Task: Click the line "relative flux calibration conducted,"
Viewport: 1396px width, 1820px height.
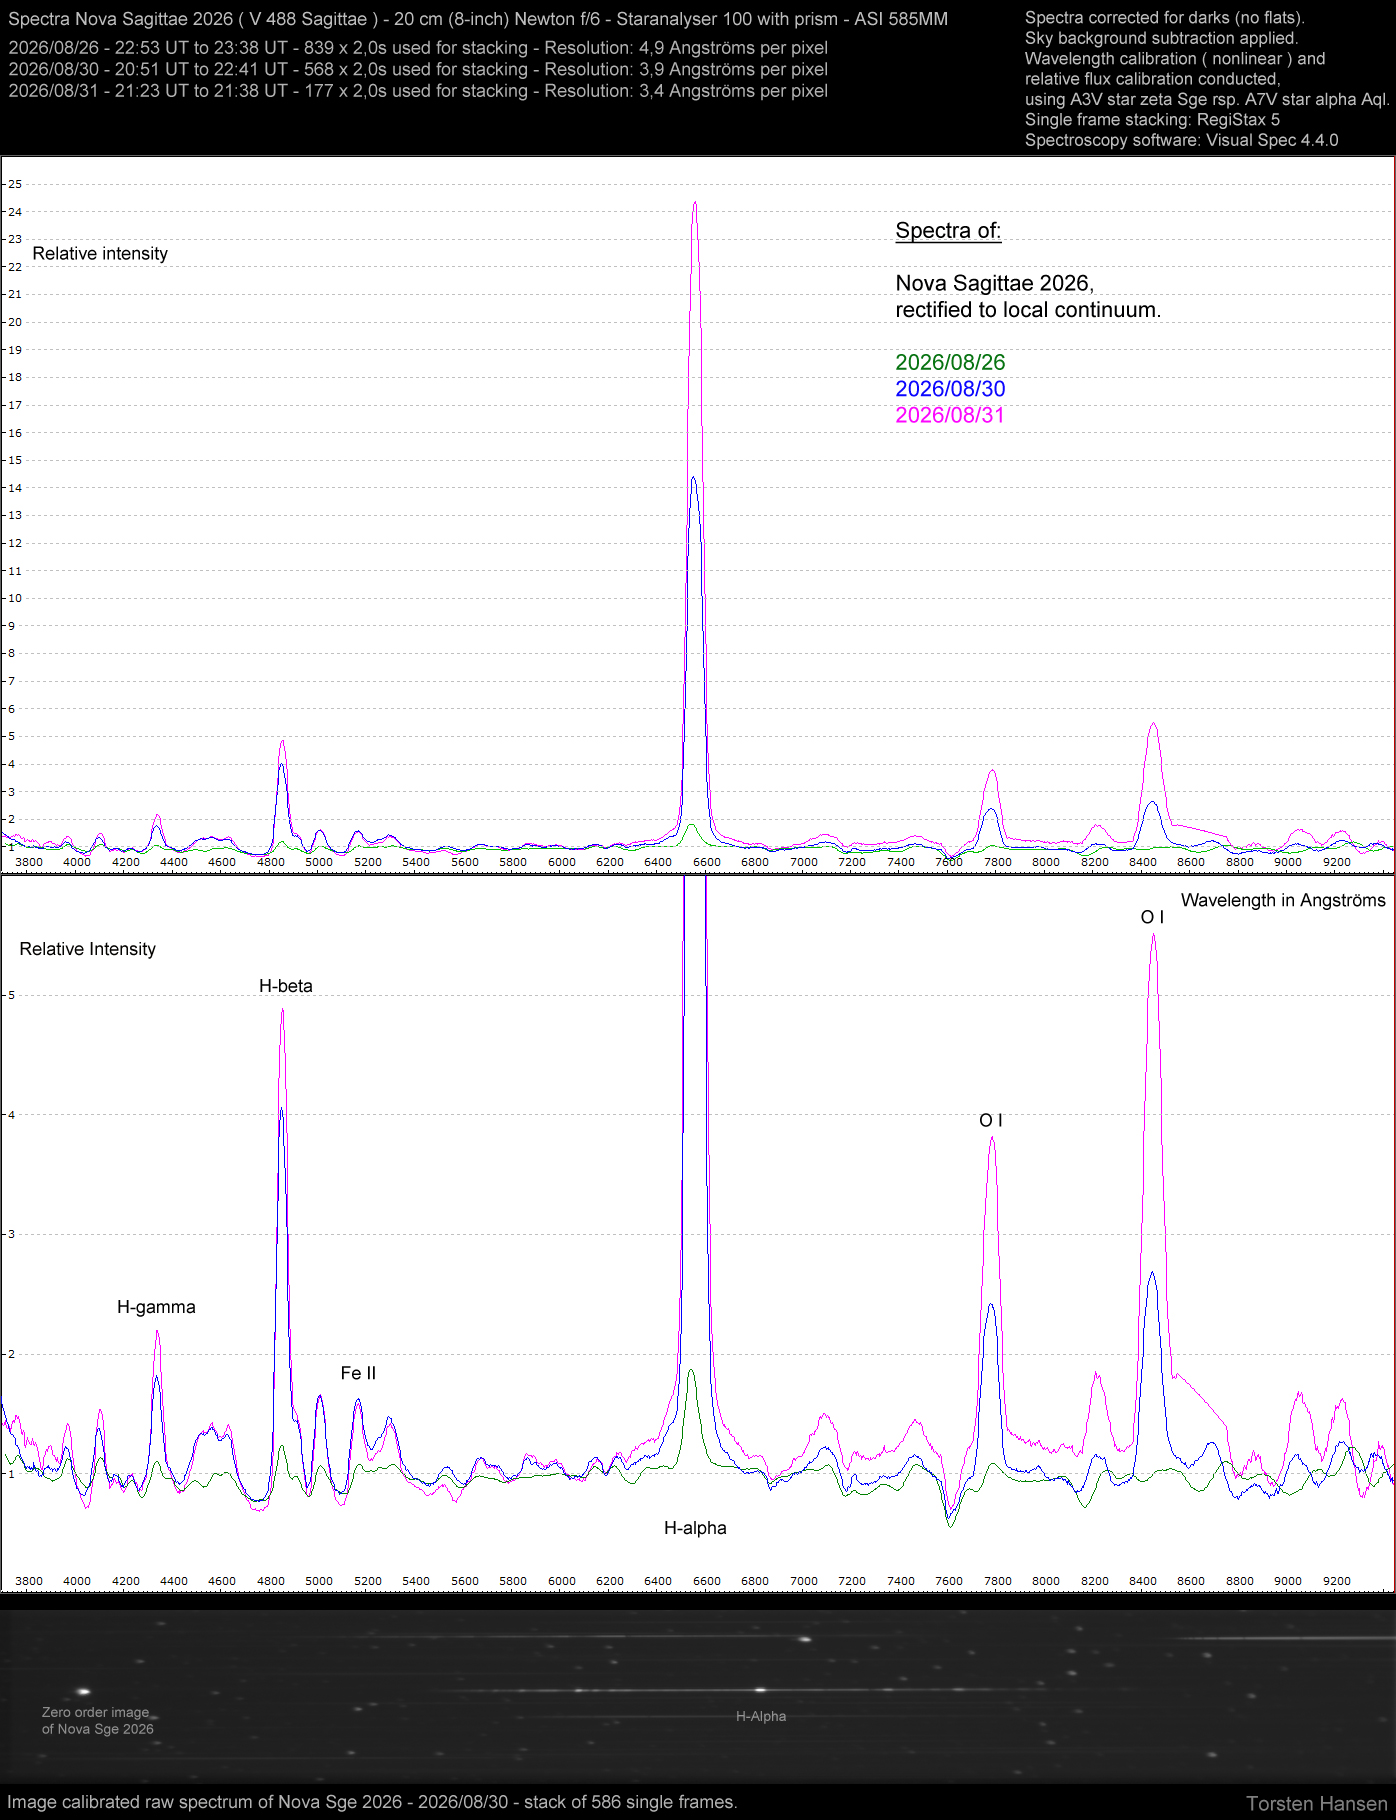Action: point(1153,79)
